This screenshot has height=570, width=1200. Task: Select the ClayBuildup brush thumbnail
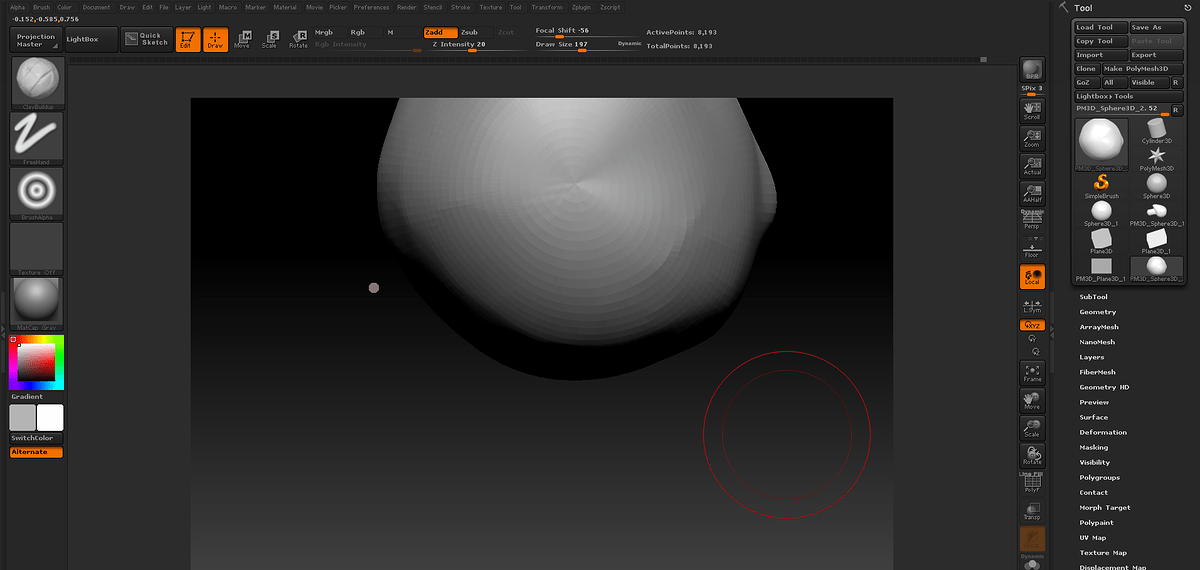(37, 83)
